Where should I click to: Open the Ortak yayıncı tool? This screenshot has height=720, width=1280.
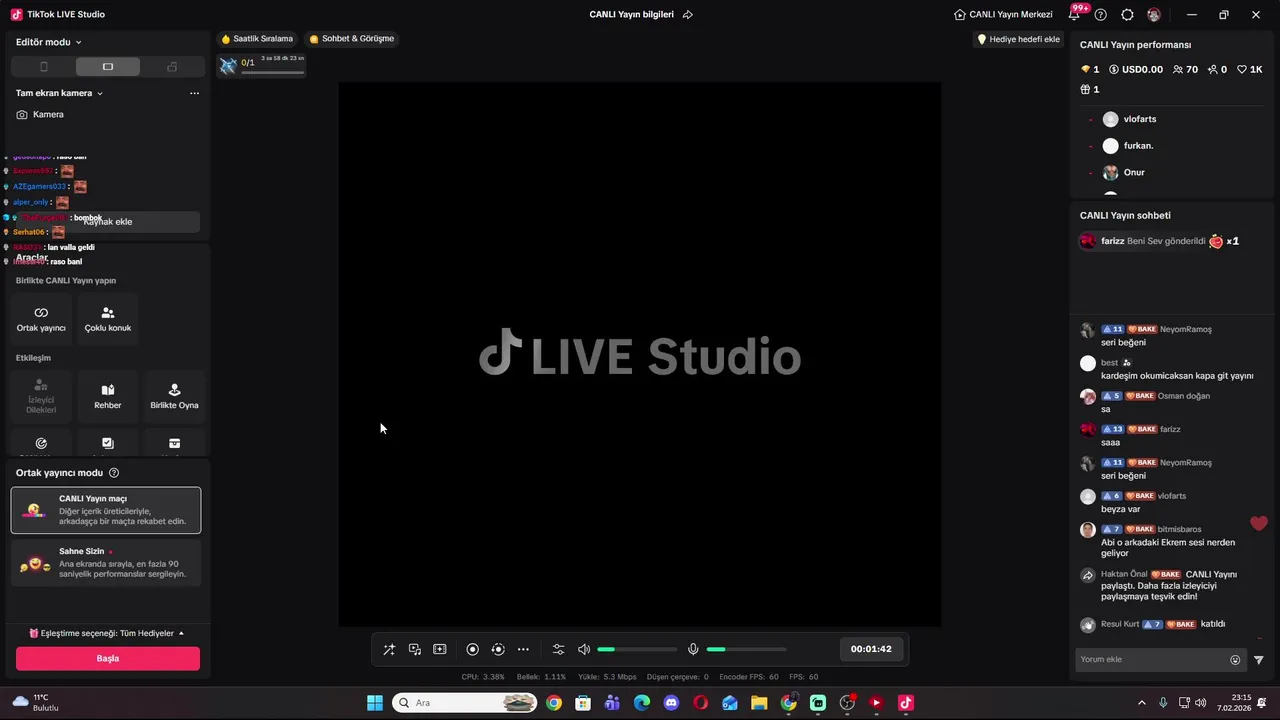41,319
